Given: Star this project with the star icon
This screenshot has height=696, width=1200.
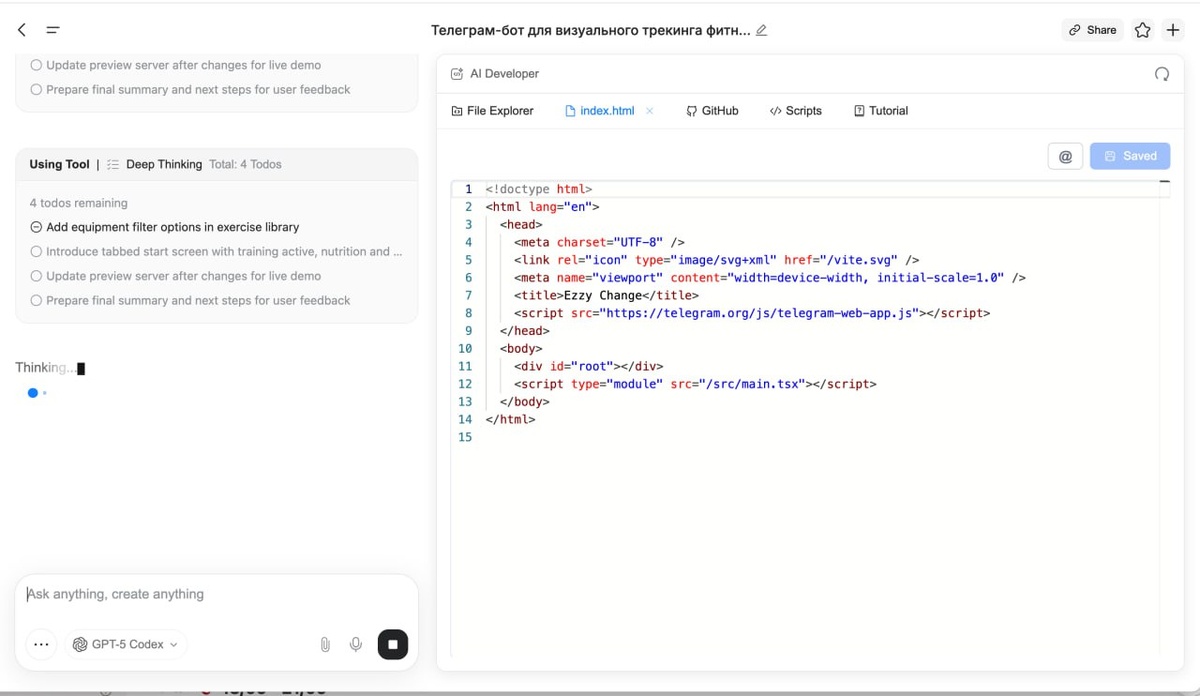Looking at the screenshot, I should click(1142, 30).
